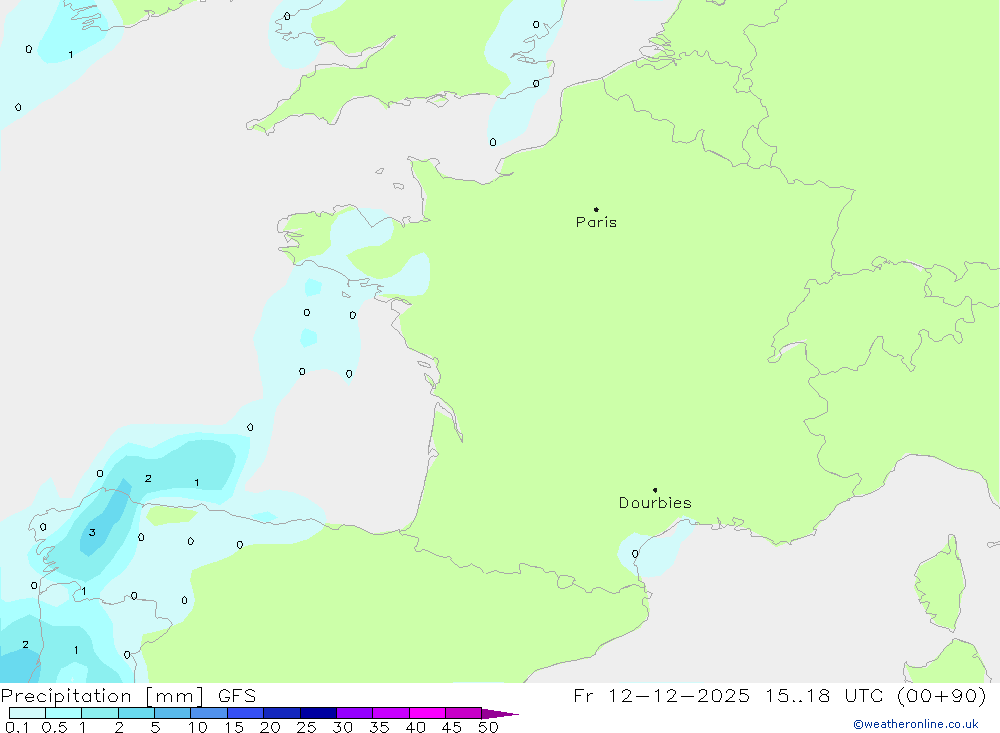Click the precipitation value 3 over northwest Spain
Viewport: 1000px width, 733px height.
tap(92, 533)
